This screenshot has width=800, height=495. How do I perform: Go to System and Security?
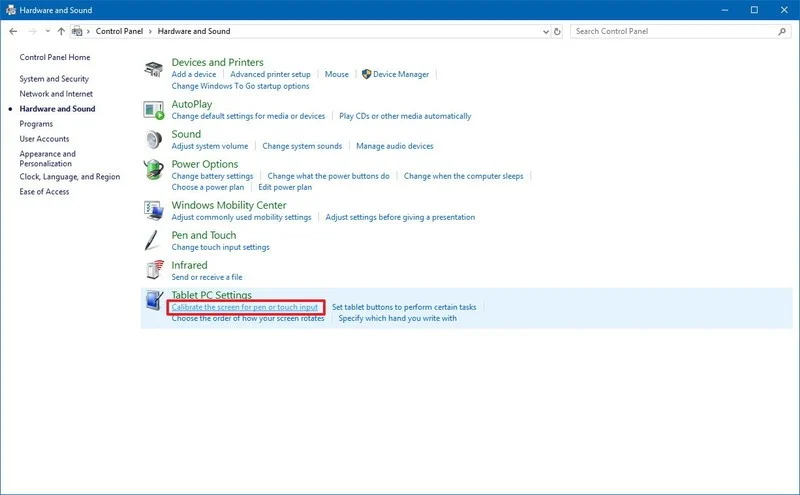click(x=54, y=79)
